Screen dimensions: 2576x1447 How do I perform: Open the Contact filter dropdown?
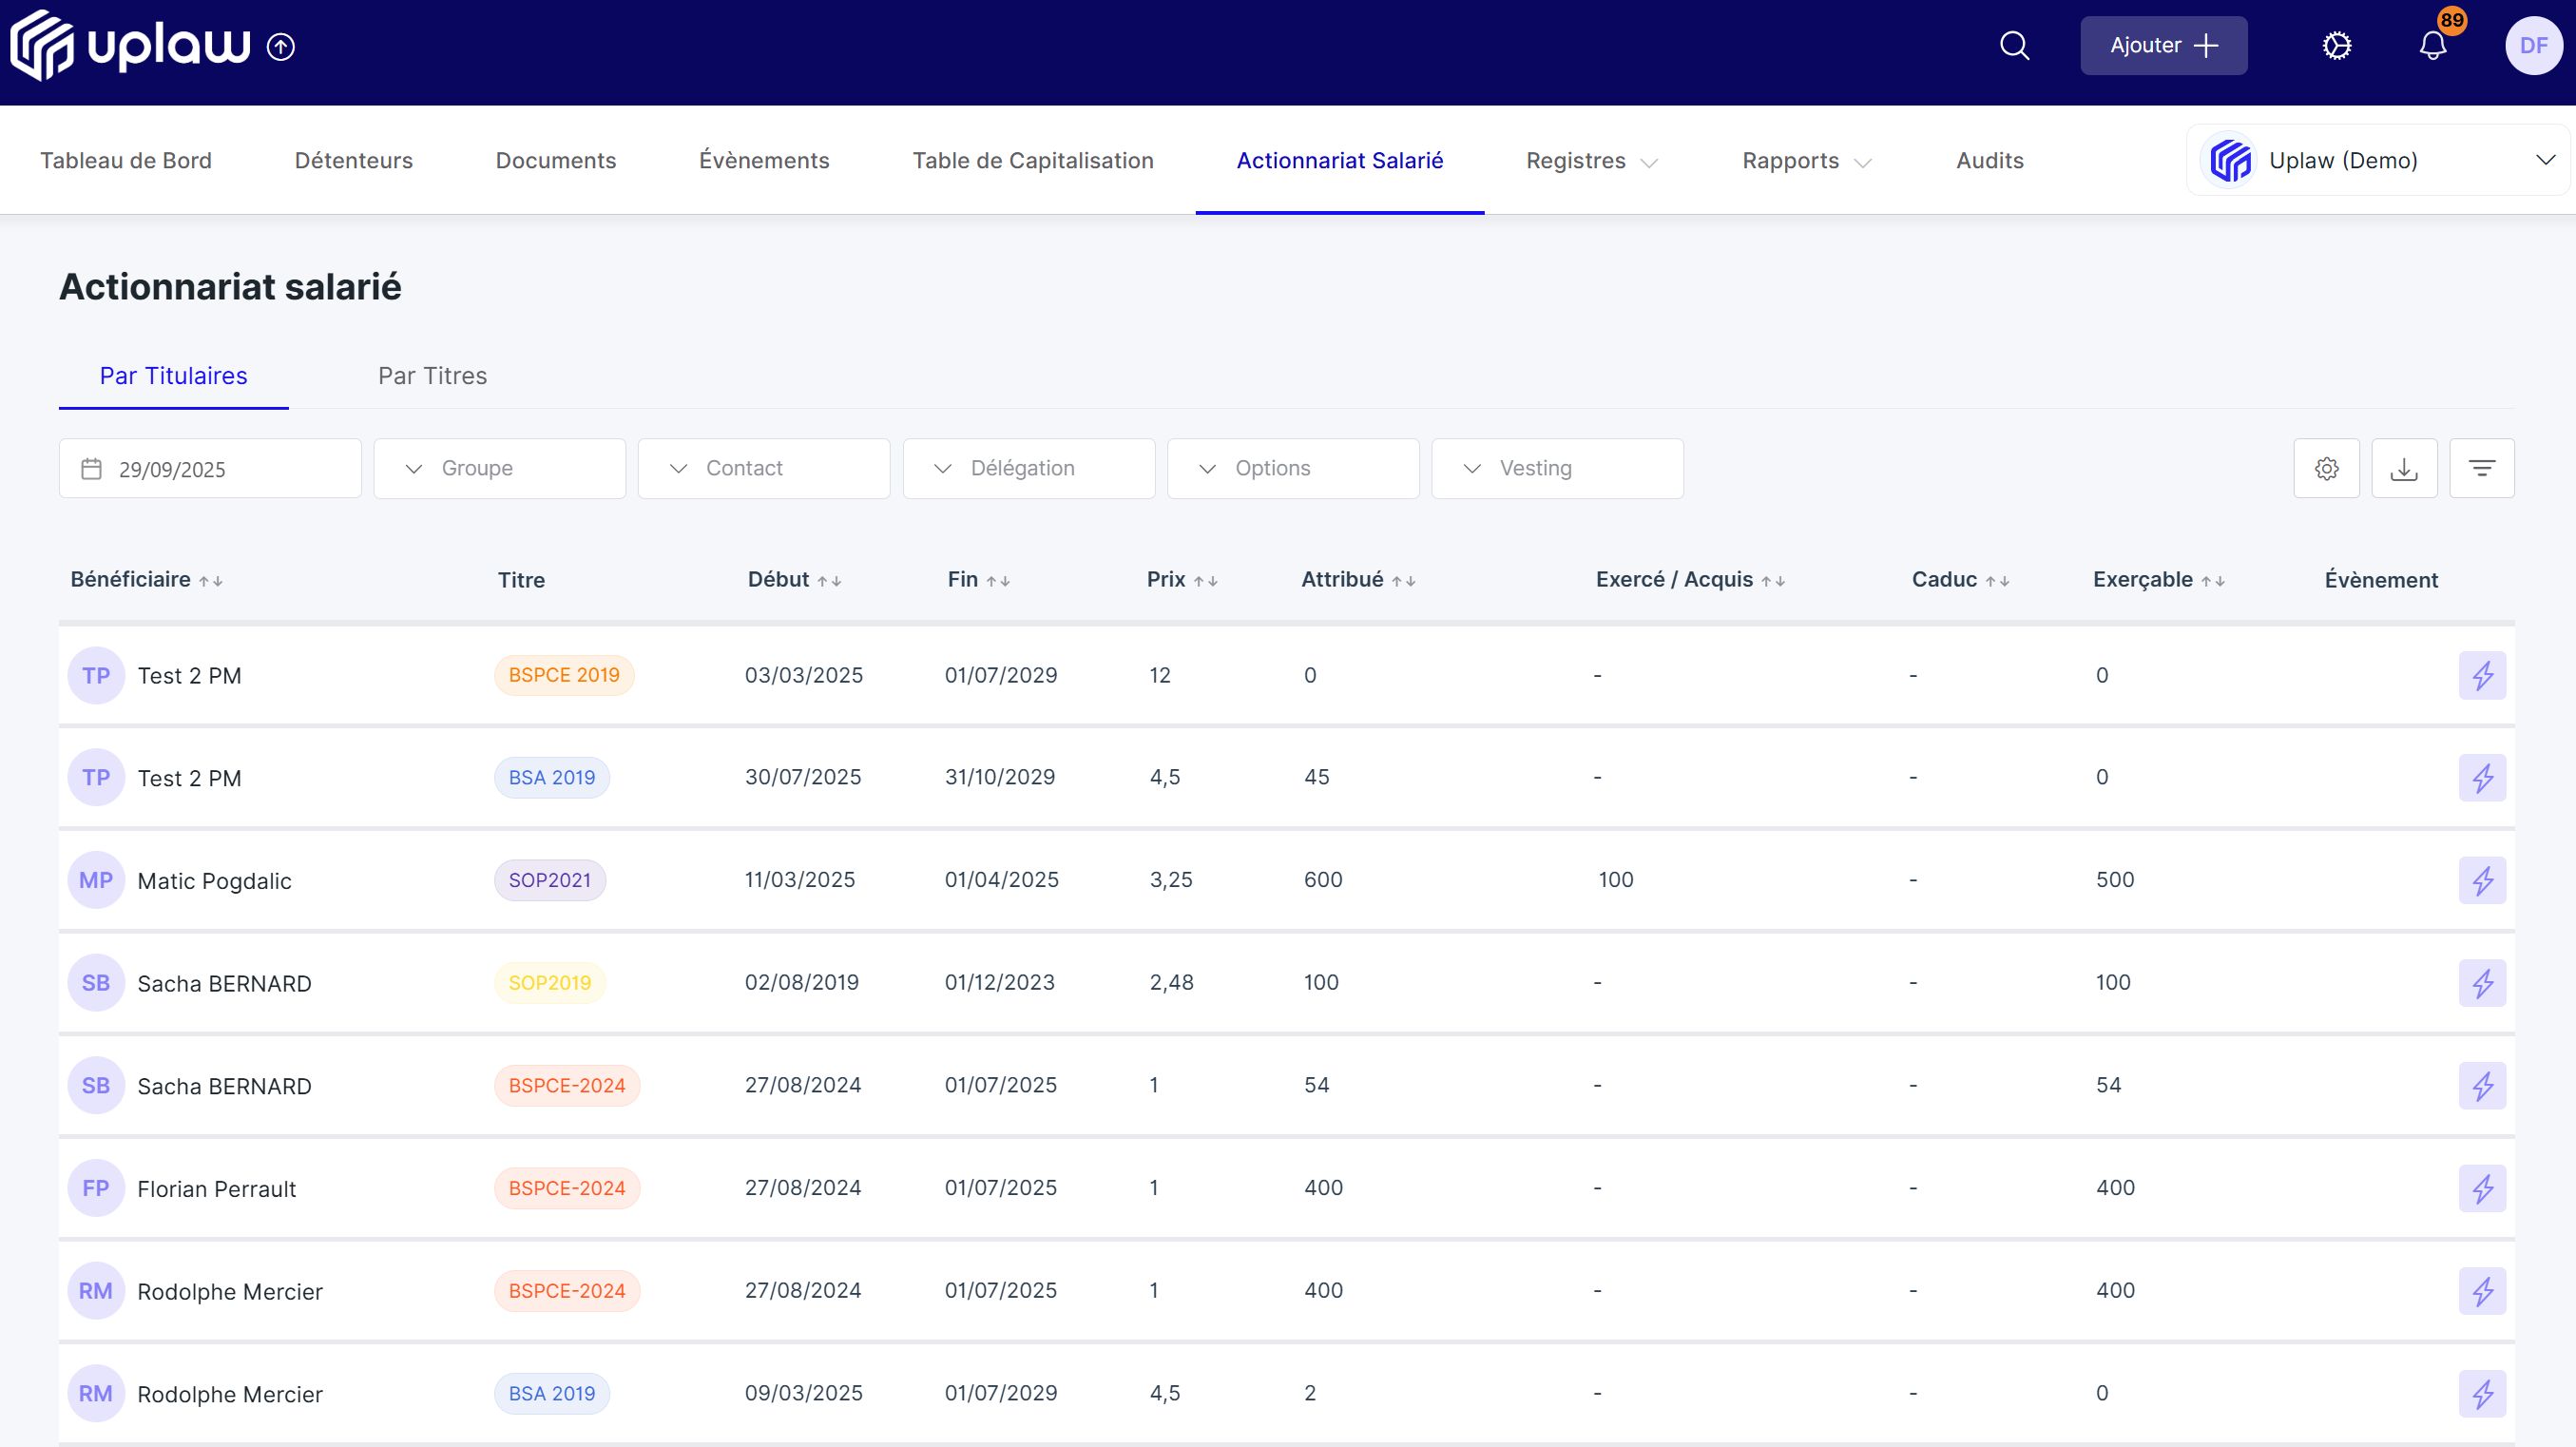click(764, 468)
